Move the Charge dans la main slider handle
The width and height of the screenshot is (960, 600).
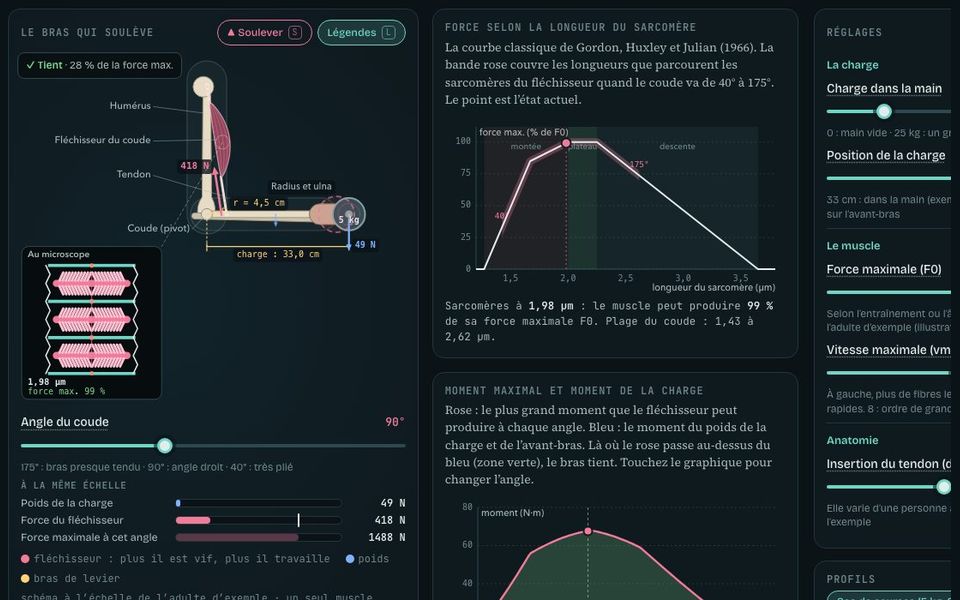tap(883, 111)
